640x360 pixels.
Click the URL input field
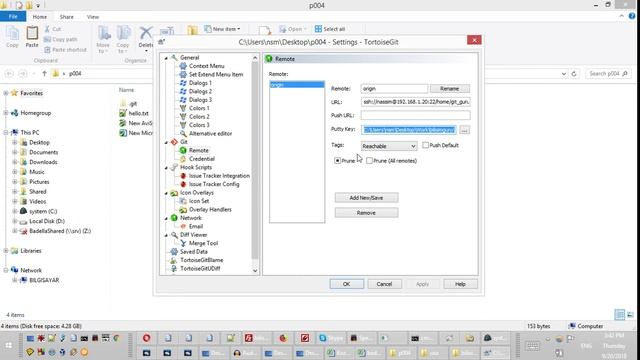pos(416,102)
